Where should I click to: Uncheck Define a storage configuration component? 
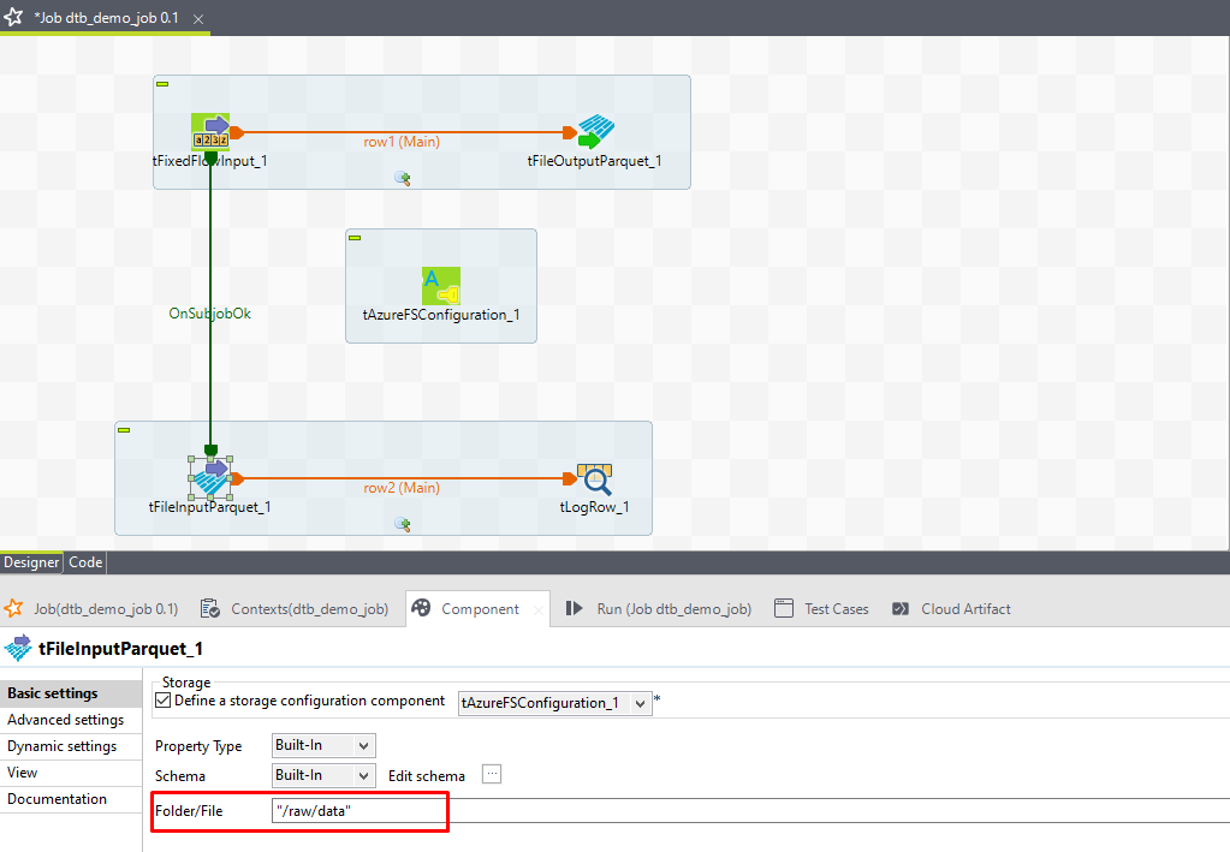163,701
